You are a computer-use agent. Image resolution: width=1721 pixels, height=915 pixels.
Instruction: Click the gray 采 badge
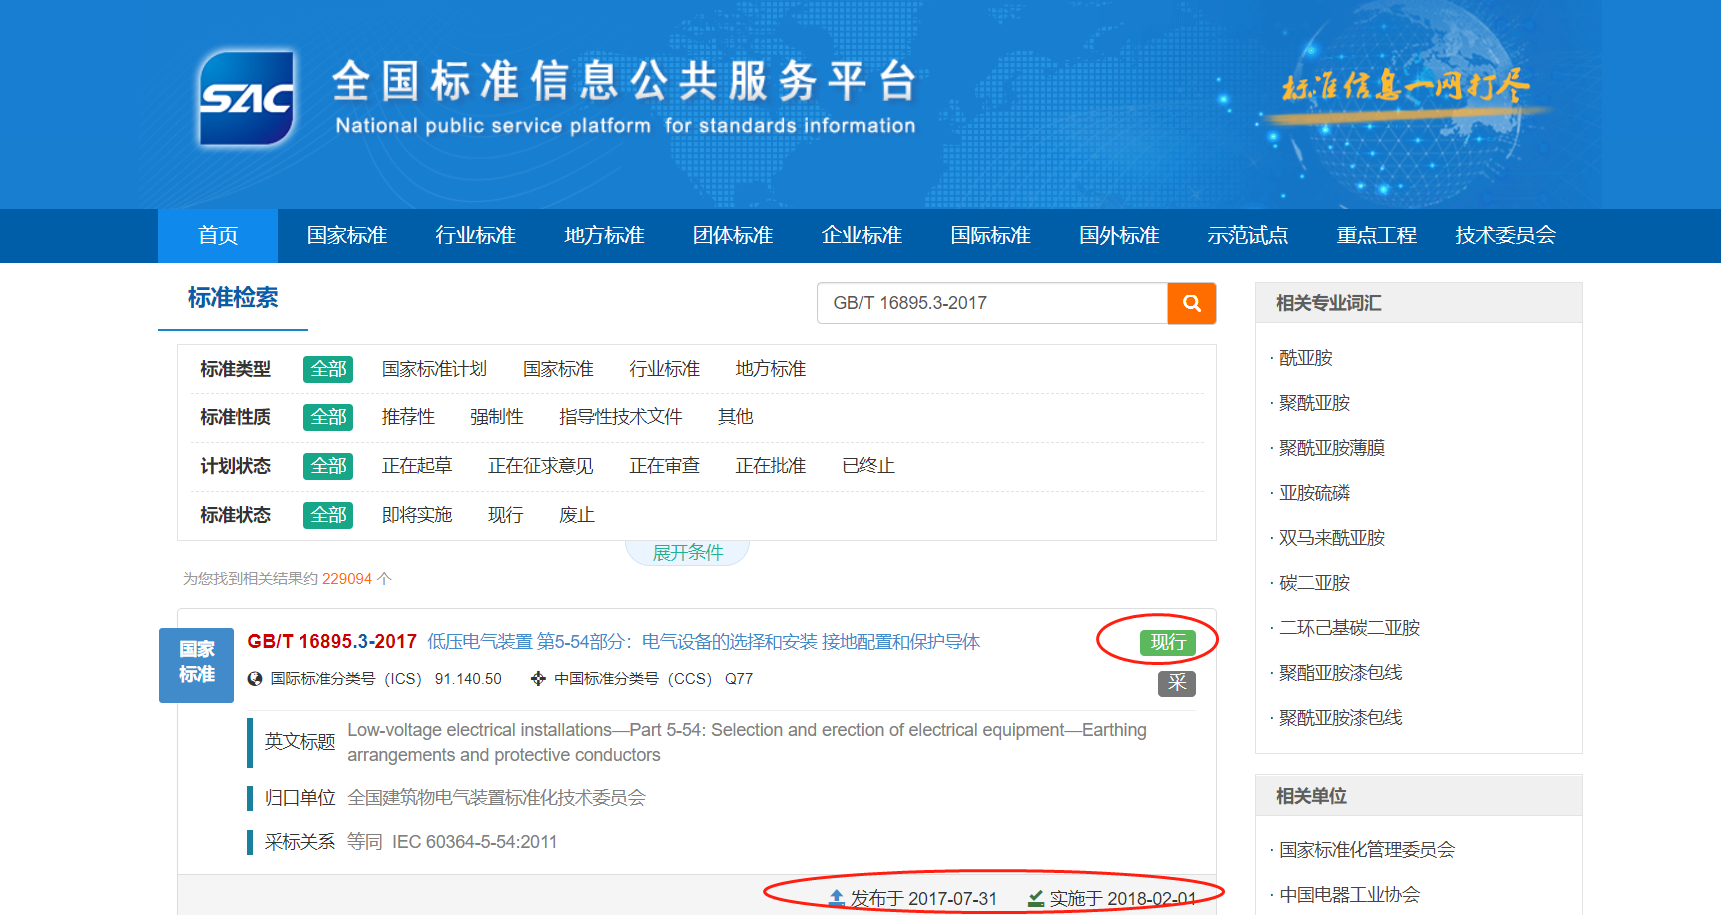(1176, 683)
